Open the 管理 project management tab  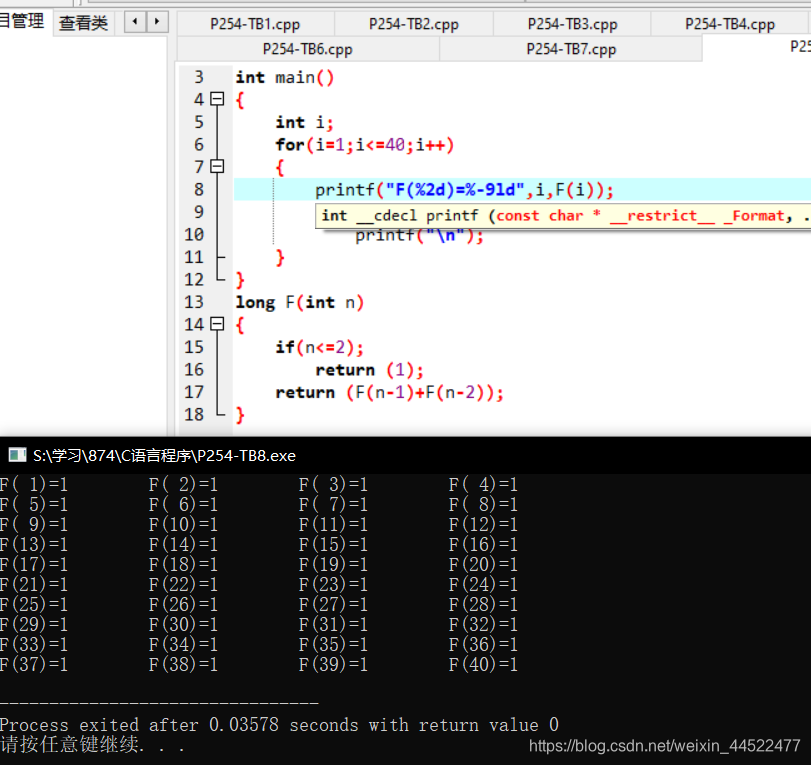point(22,22)
